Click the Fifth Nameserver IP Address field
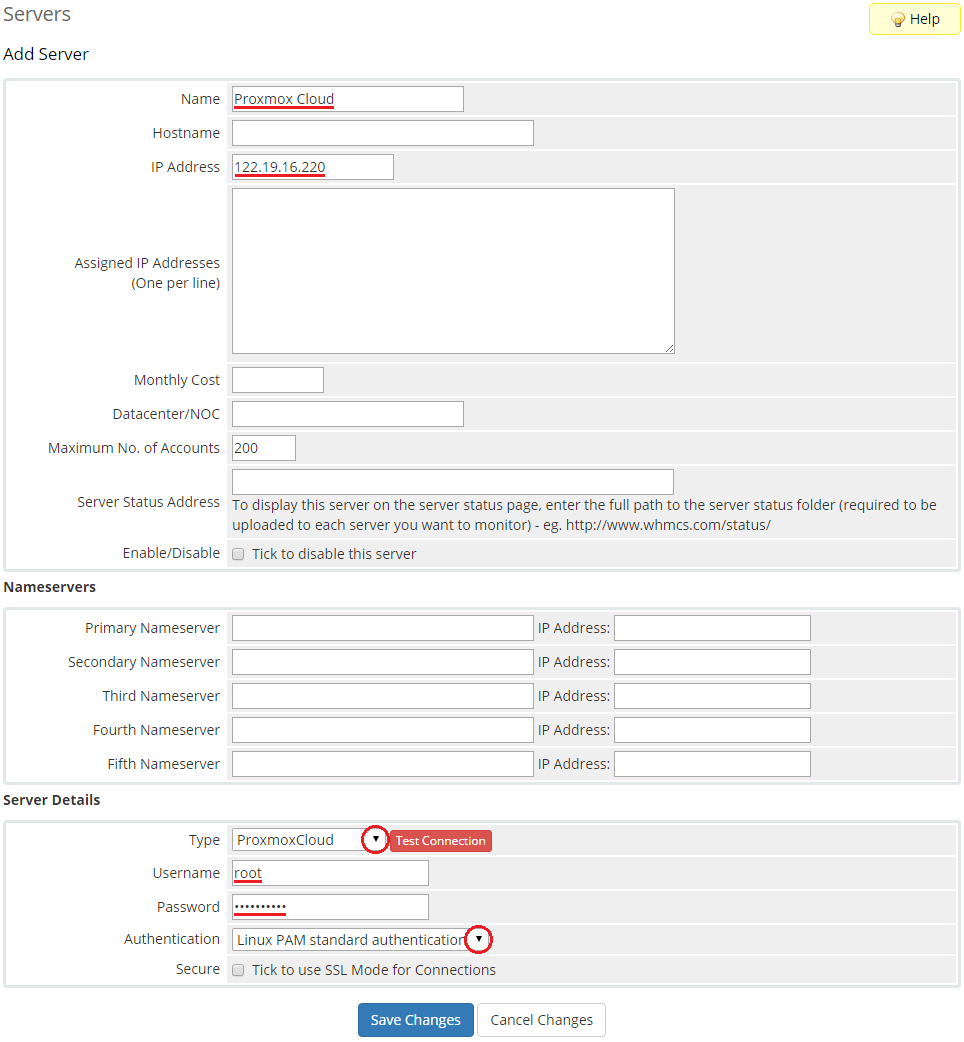 click(712, 764)
